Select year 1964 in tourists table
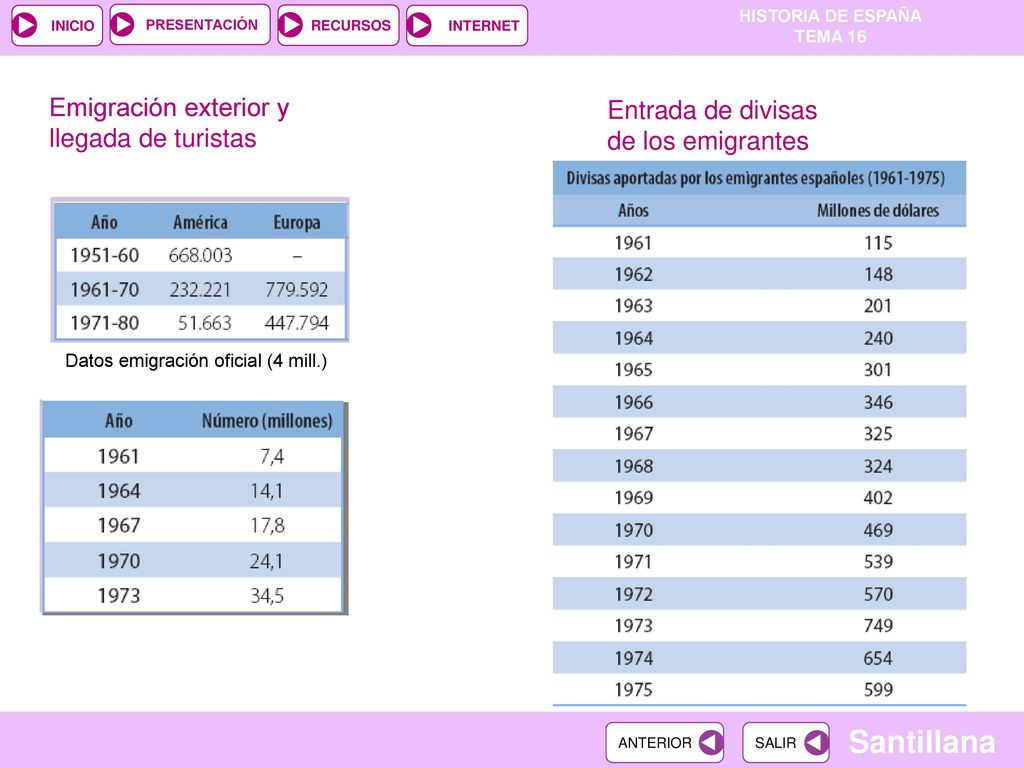1024x768 pixels. (x=119, y=490)
